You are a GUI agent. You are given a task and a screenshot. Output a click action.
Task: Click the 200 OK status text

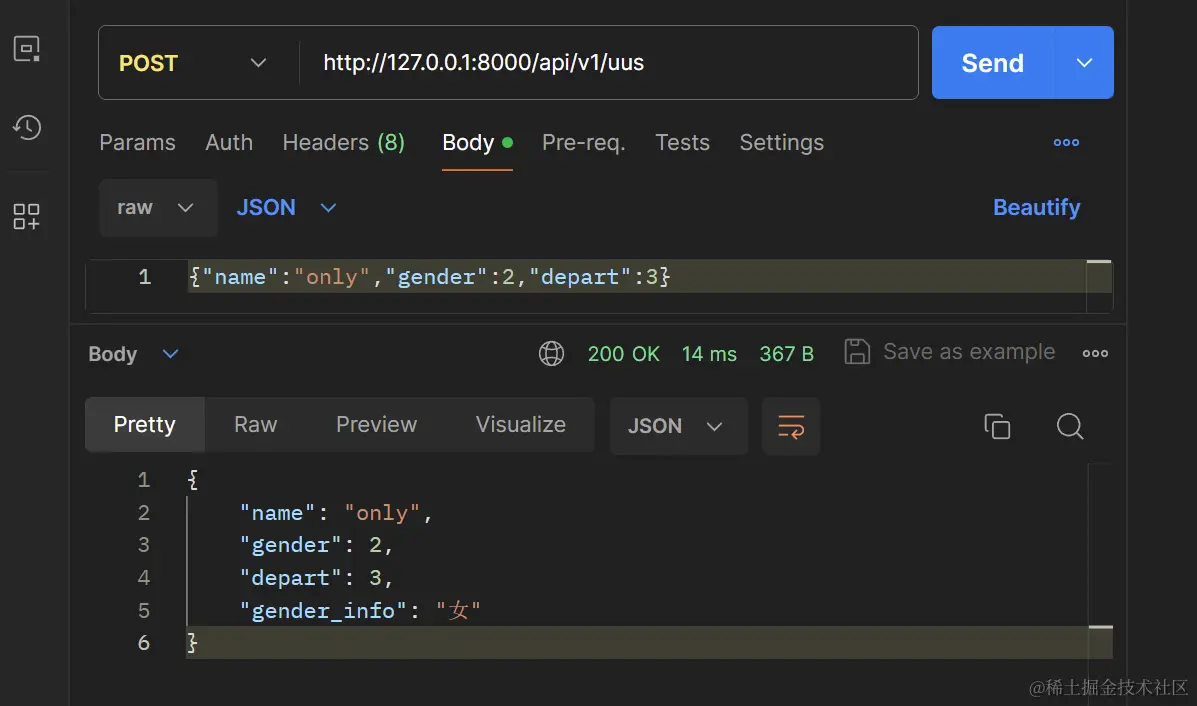[x=624, y=354]
